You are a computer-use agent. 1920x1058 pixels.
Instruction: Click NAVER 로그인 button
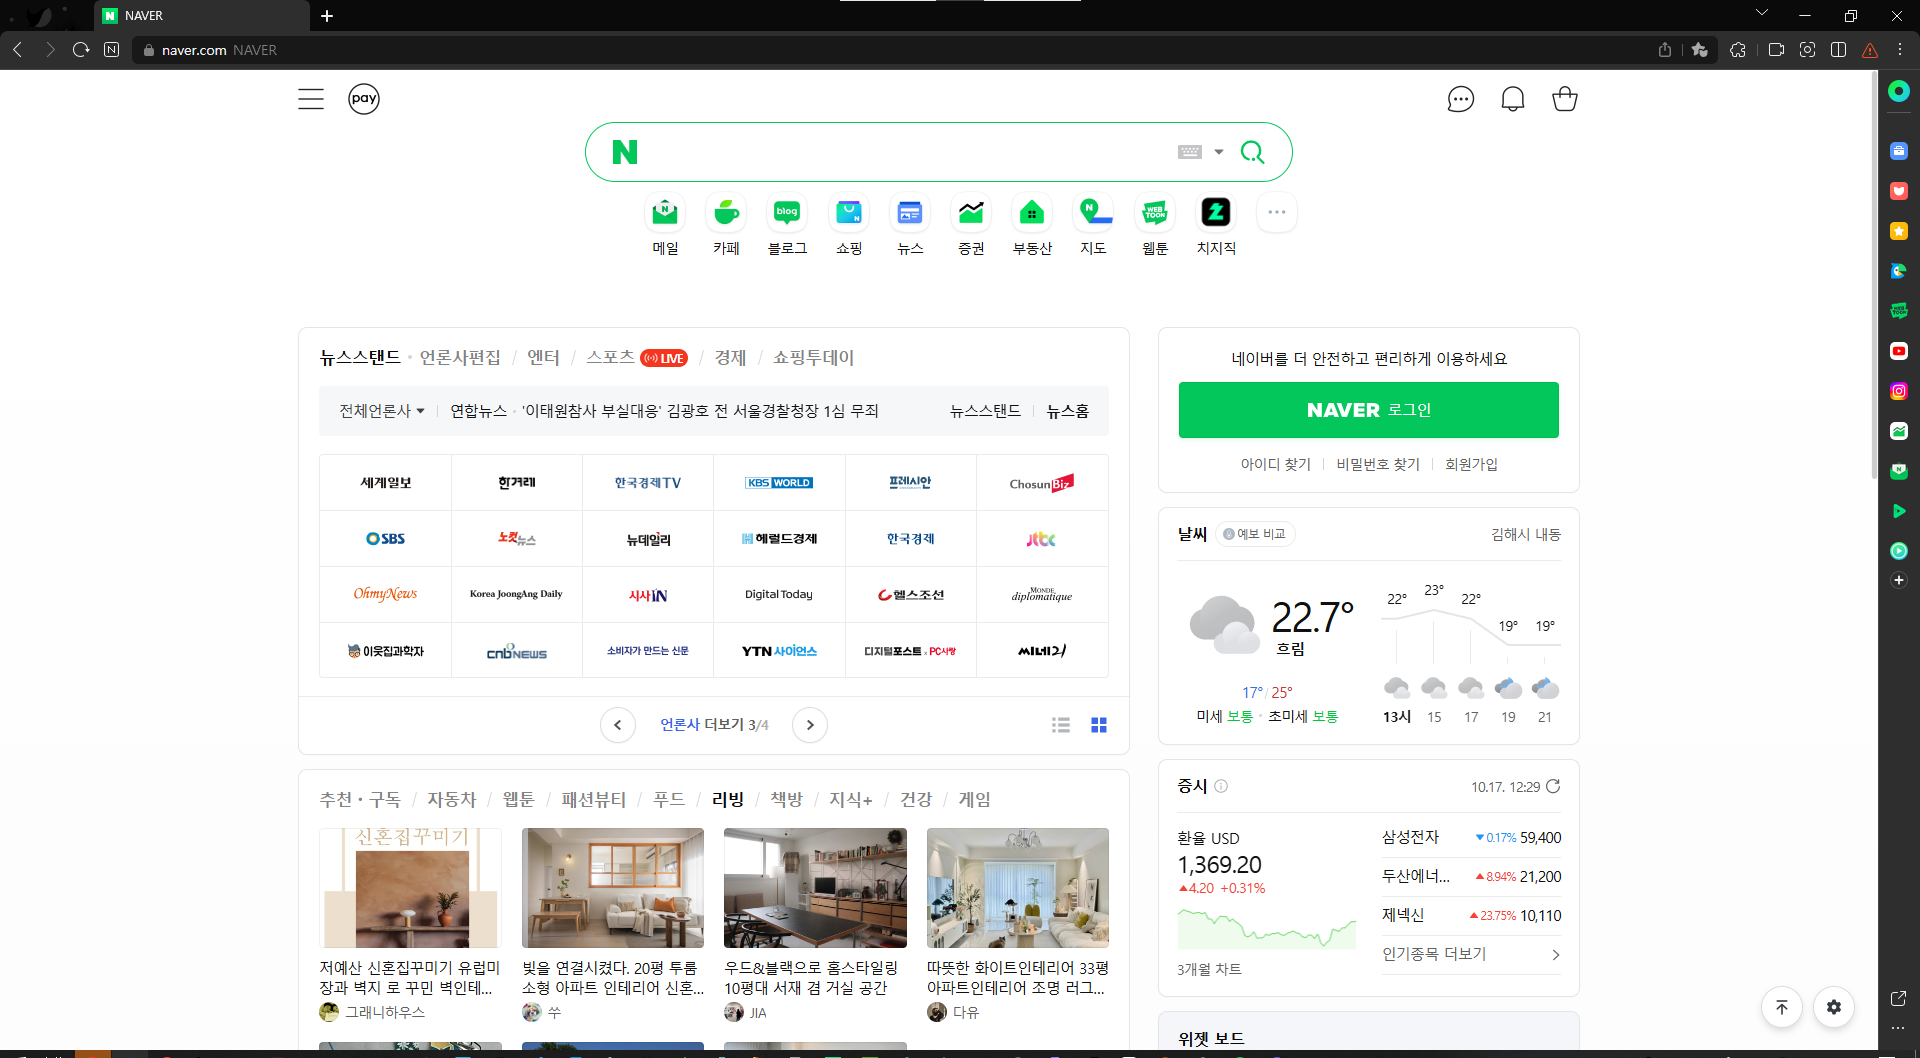point(1368,410)
